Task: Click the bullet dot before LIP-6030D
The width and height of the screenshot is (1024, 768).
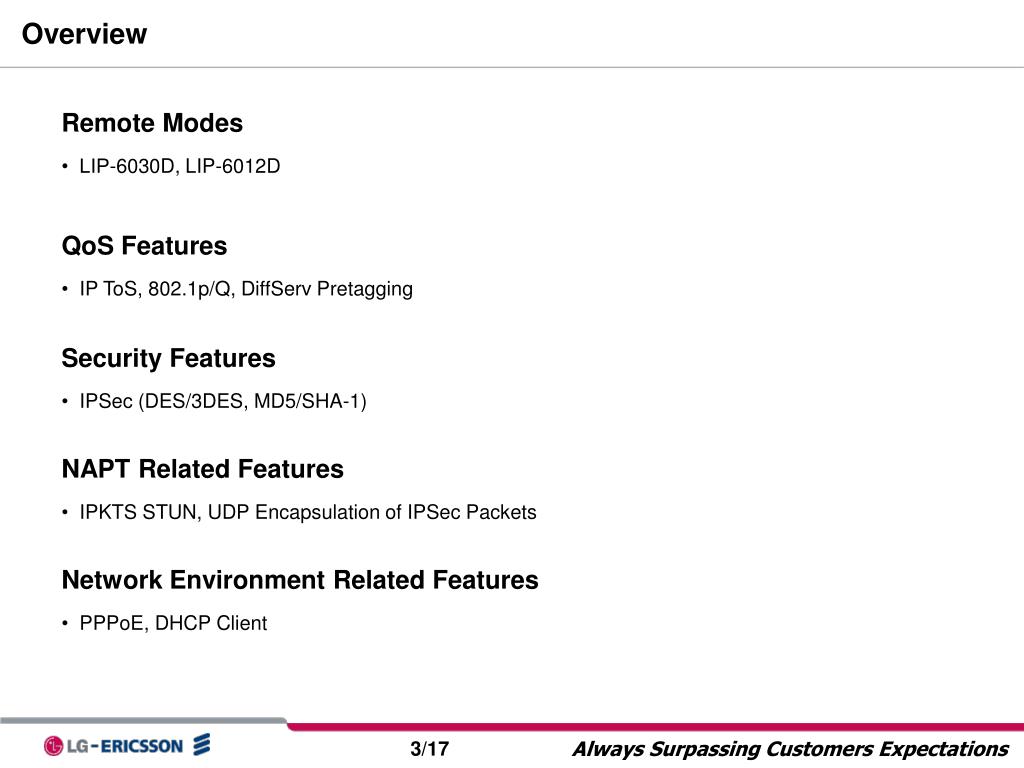Action: tap(65, 167)
